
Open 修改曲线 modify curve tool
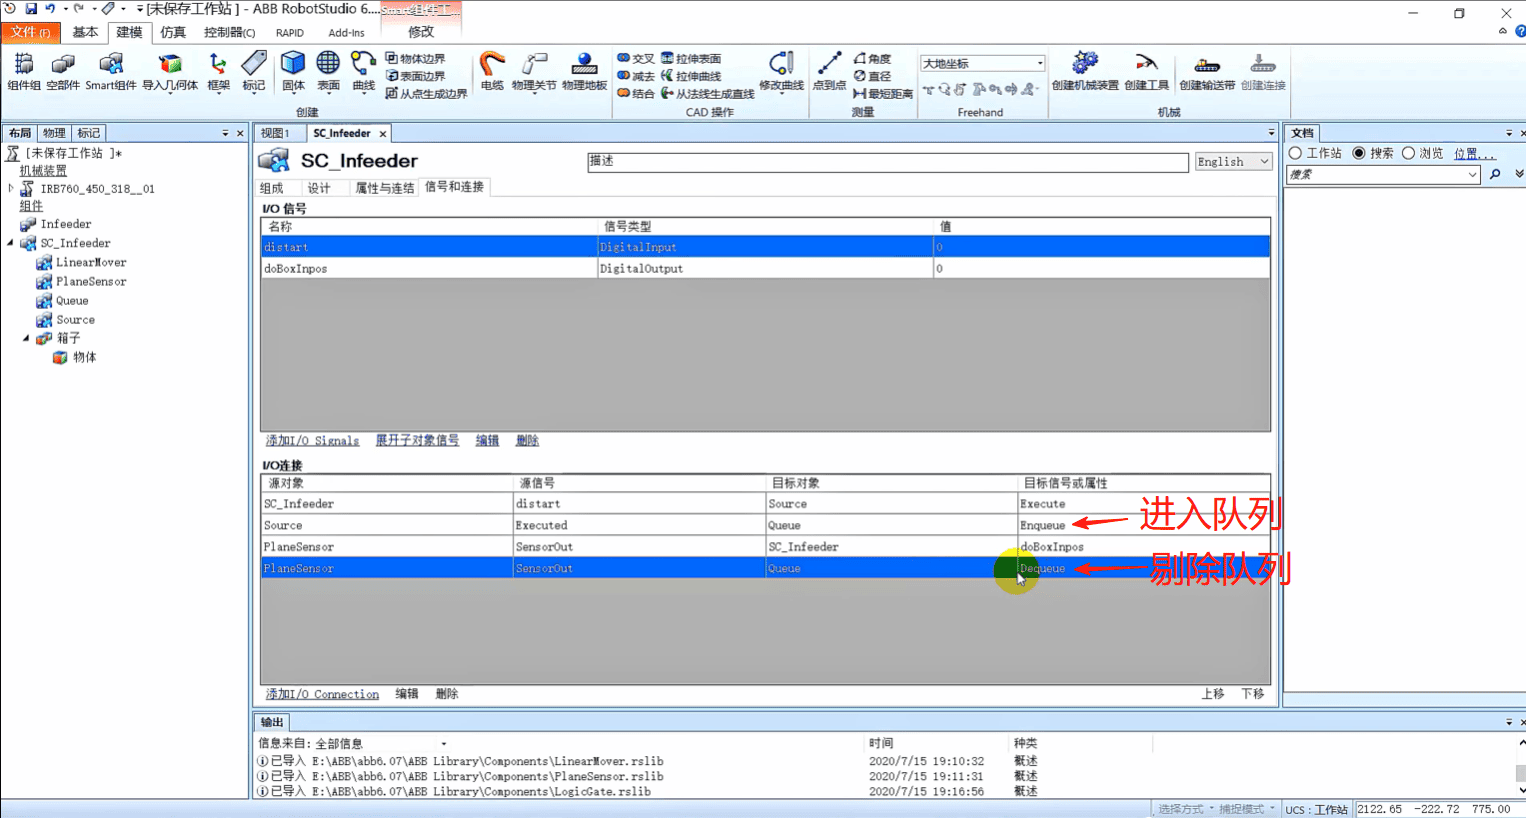click(x=781, y=72)
